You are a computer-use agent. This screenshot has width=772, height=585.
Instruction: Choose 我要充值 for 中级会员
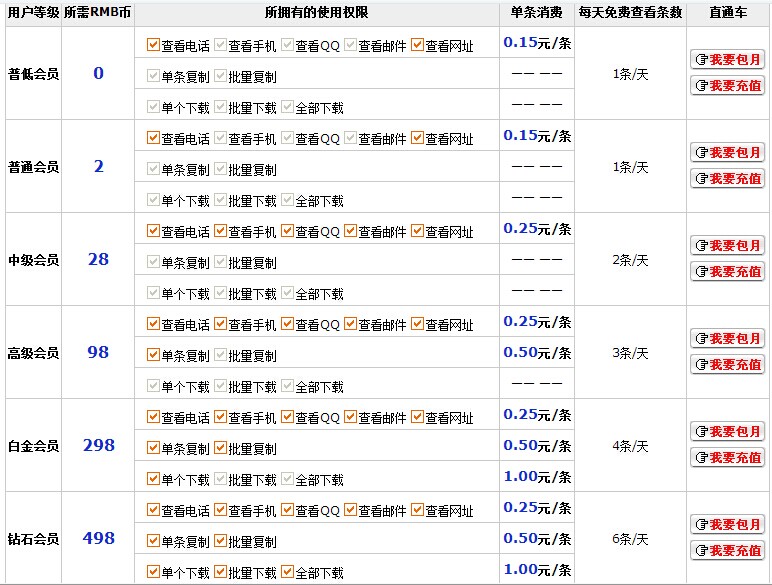(727, 272)
